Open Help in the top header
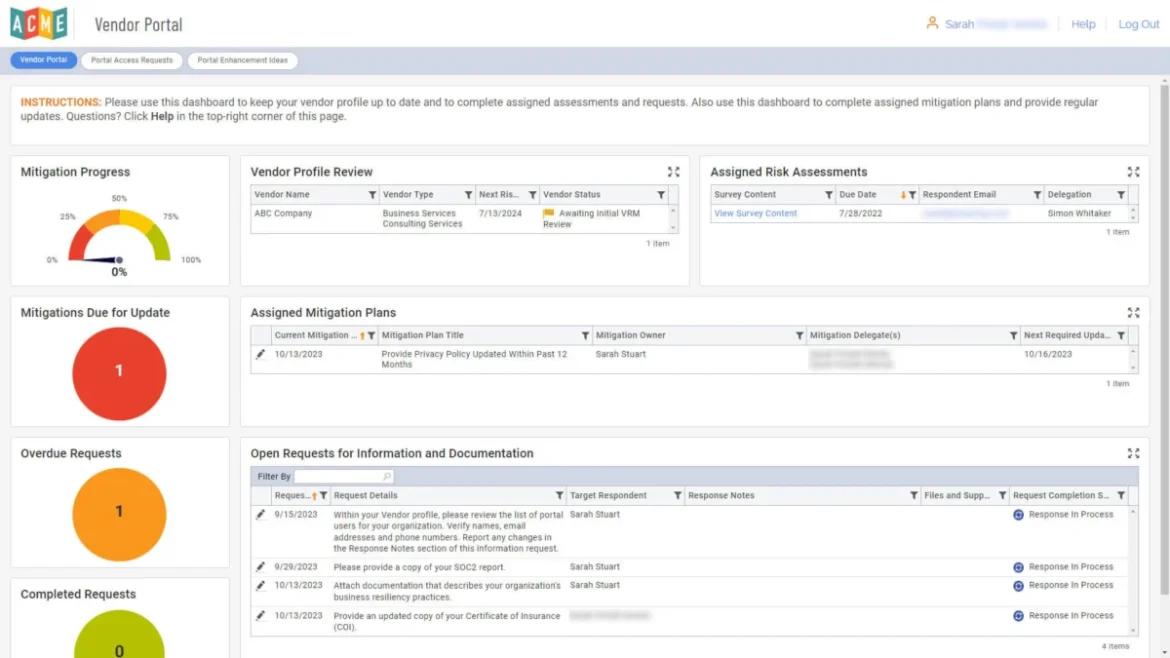Viewport: 1170px width, 658px height. (1083, 24)
